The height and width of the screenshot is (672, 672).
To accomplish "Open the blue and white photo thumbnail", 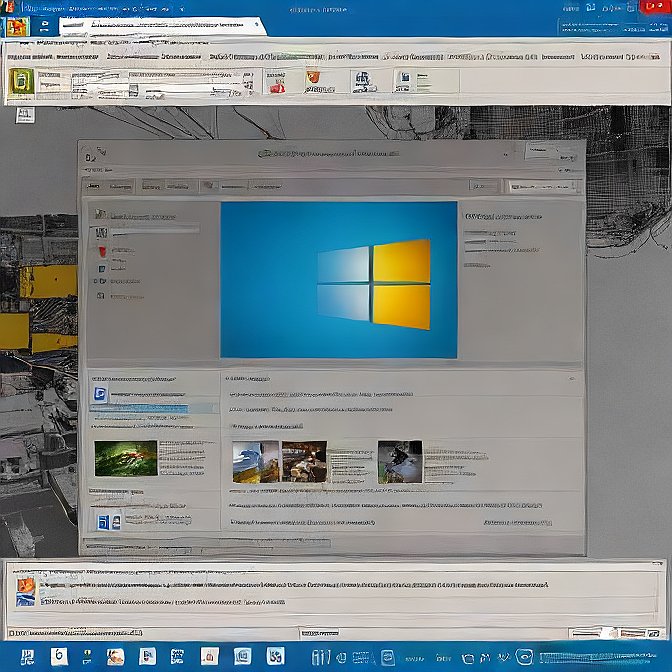I will tap(255, 462).
